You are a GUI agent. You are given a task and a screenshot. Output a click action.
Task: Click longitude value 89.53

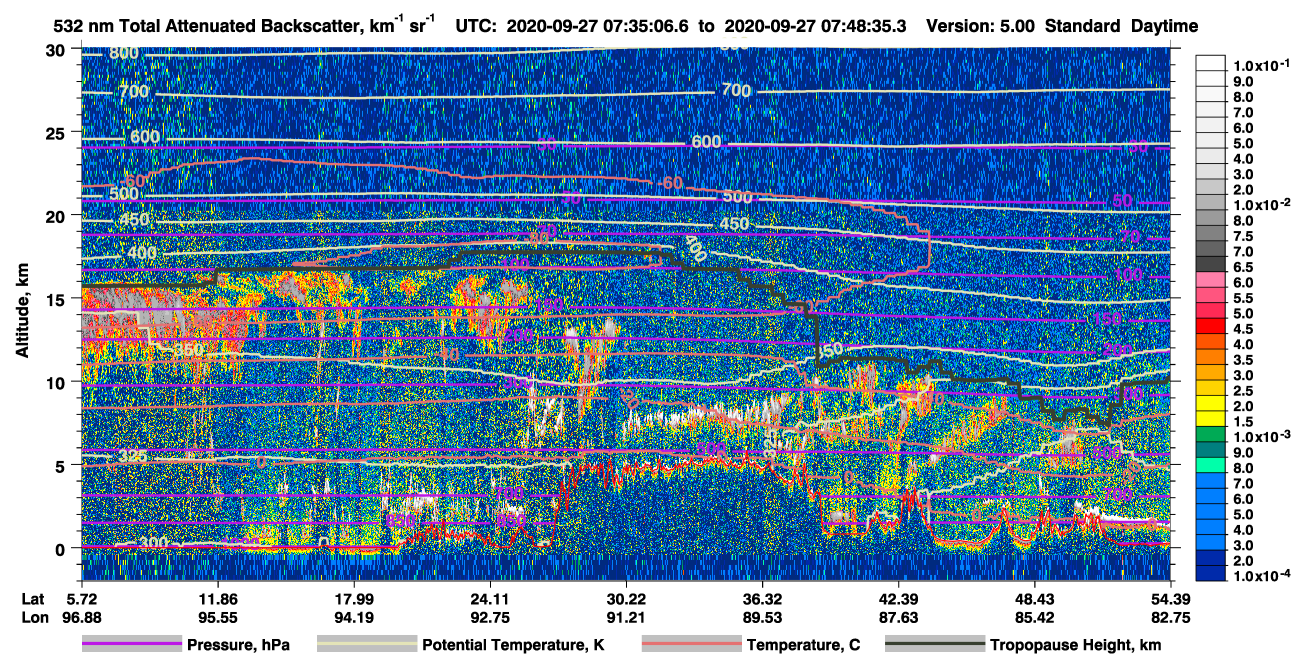[762, 617]
